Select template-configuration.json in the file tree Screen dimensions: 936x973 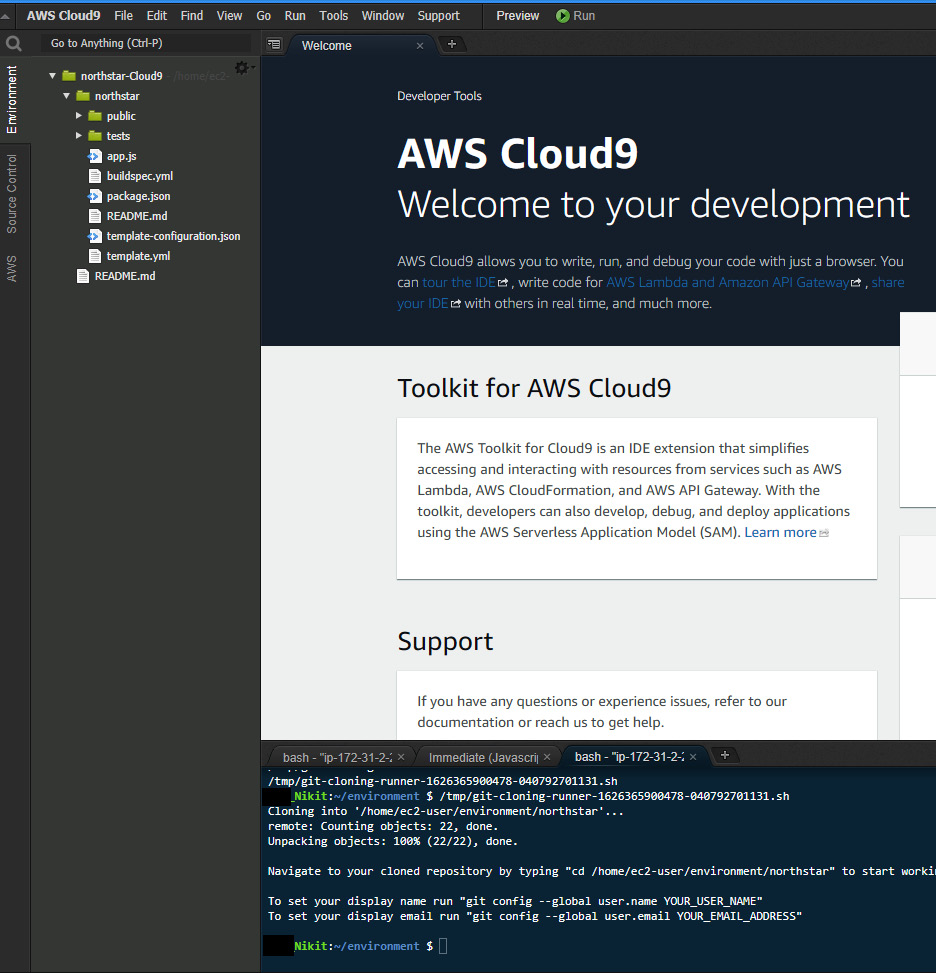click(x=173, y=236)
